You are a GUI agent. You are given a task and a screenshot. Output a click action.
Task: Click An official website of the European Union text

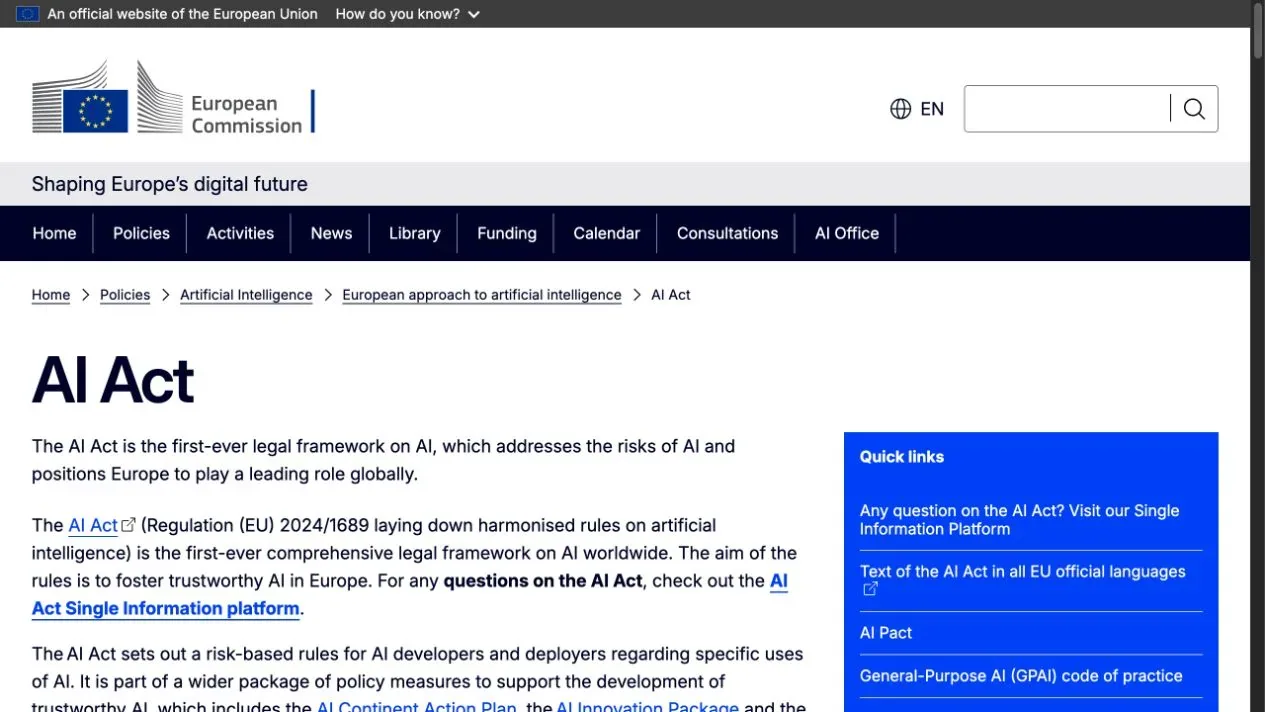pyautogui.click(x=183, y=14)
